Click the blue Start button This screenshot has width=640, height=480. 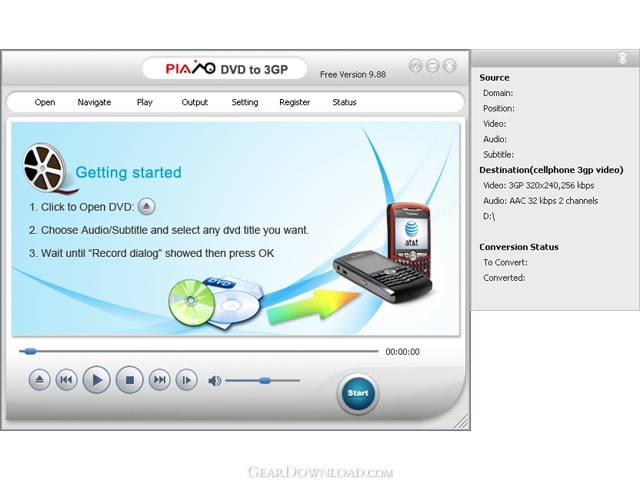pyautogui.click(x=358, y=393)
